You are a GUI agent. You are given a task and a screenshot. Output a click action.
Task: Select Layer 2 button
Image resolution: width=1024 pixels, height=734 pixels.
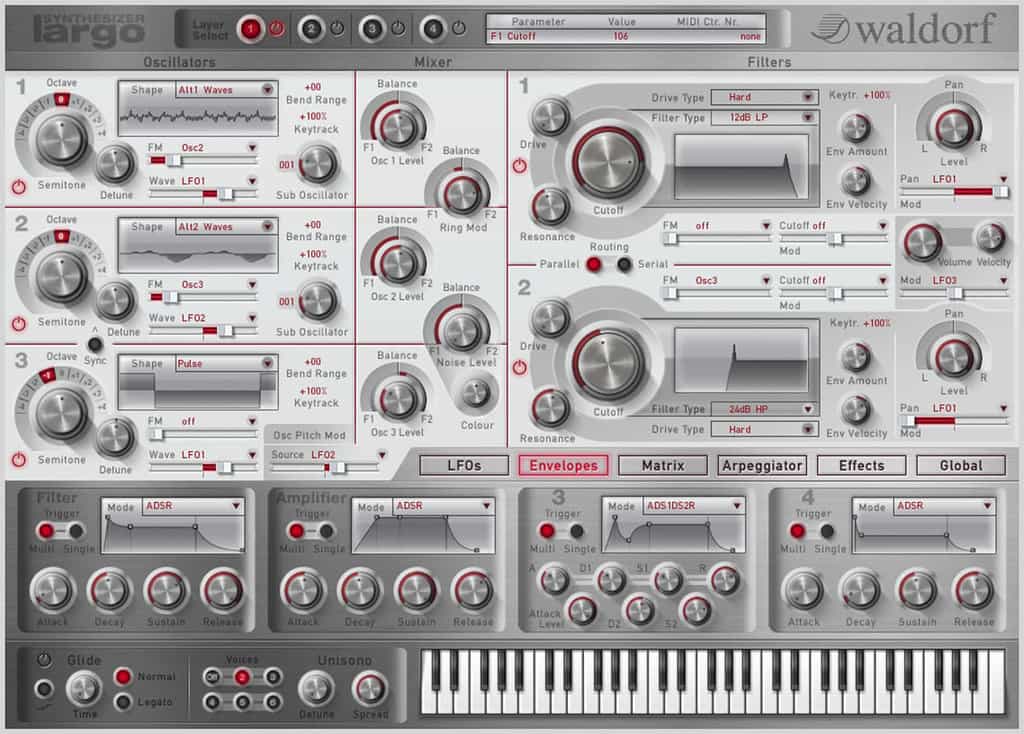(312, 29)
